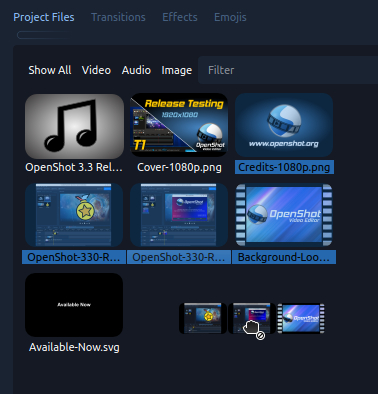Filter project files by Video
This screenshot has width=378, height=394.
coord(96,70)
